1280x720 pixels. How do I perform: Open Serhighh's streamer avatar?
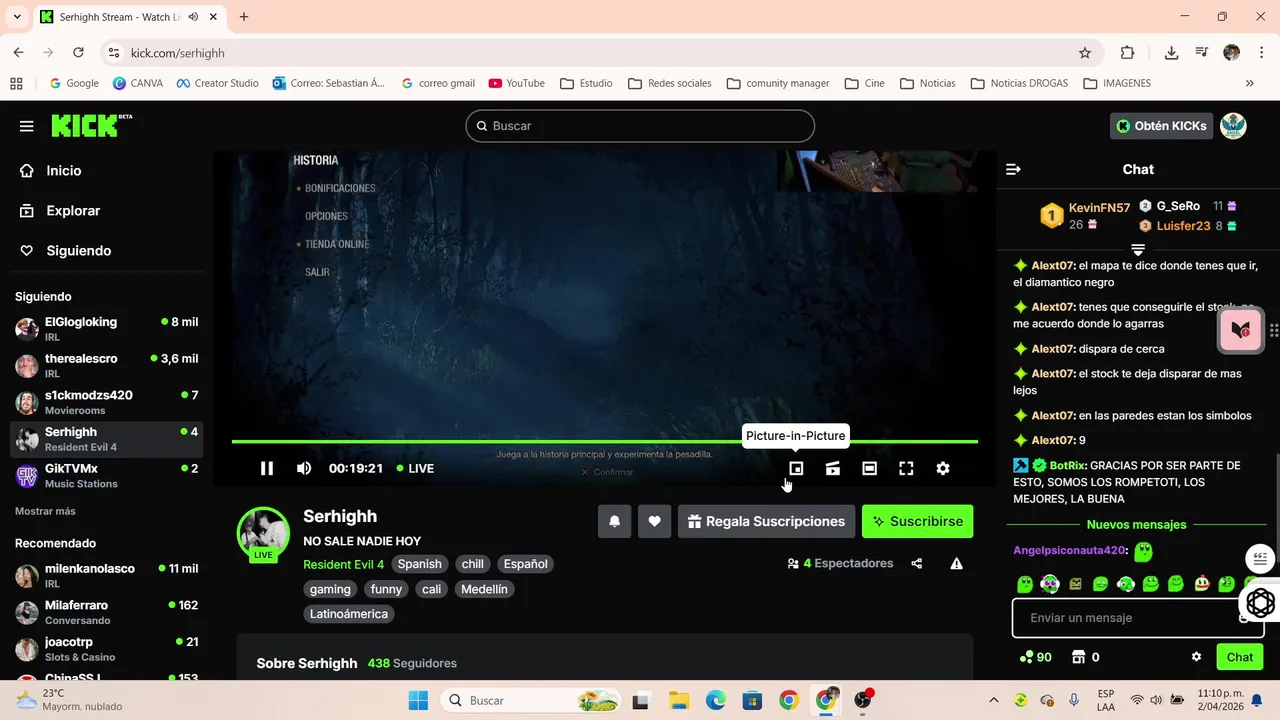pos(263,533)
